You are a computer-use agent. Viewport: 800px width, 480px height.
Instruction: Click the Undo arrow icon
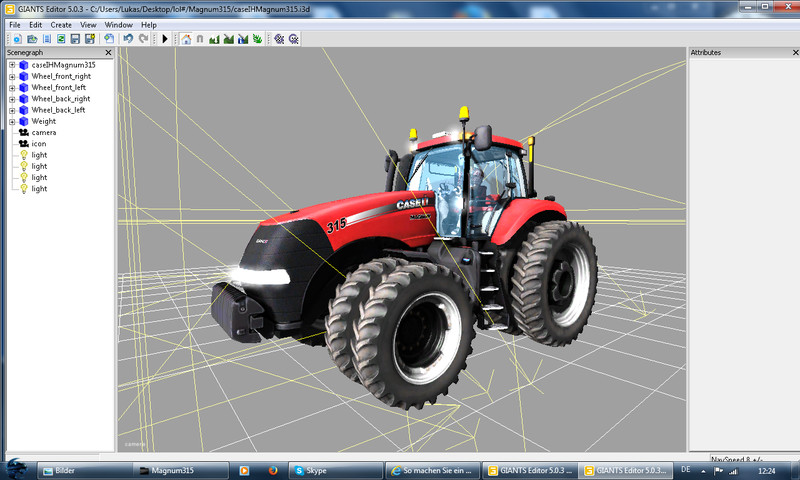[x=128, y=39]
